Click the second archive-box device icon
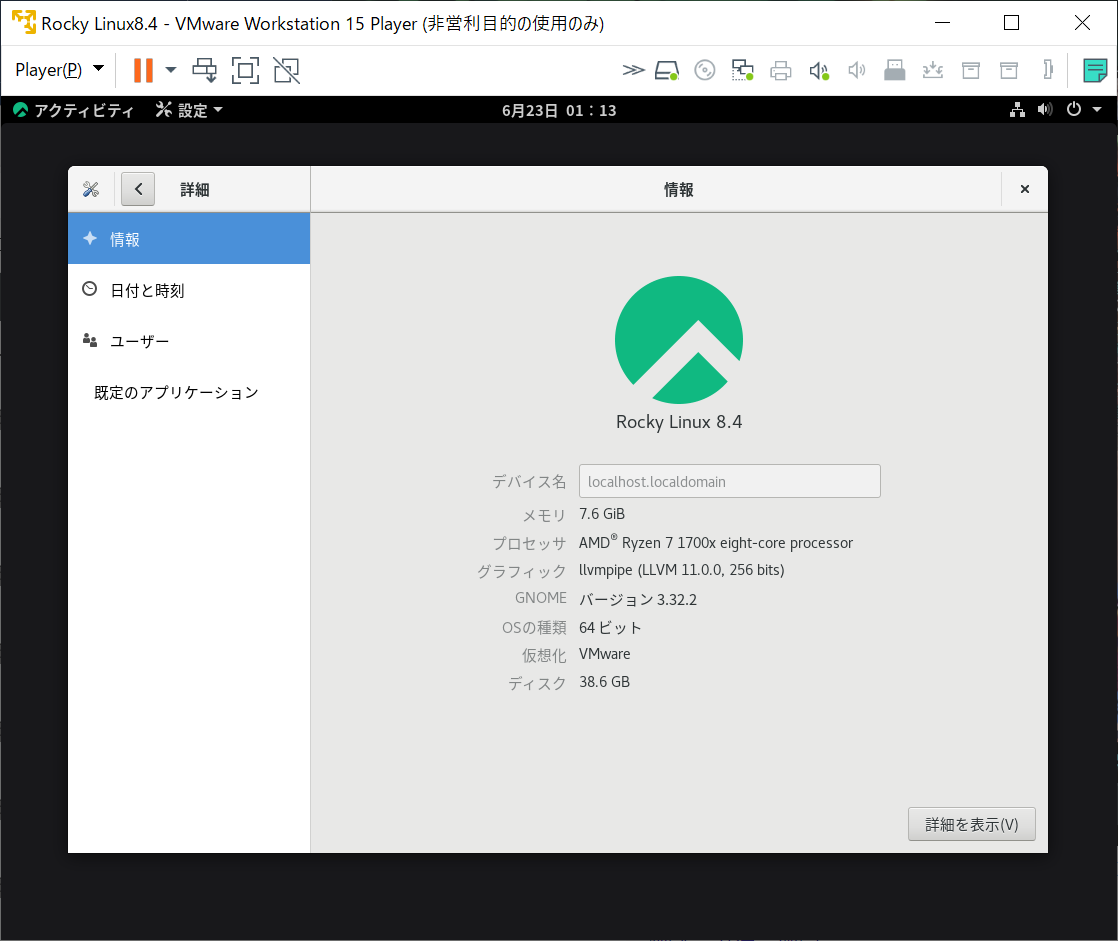The height and width of the screenshot is (941, 1118). tap(1009, 70)
